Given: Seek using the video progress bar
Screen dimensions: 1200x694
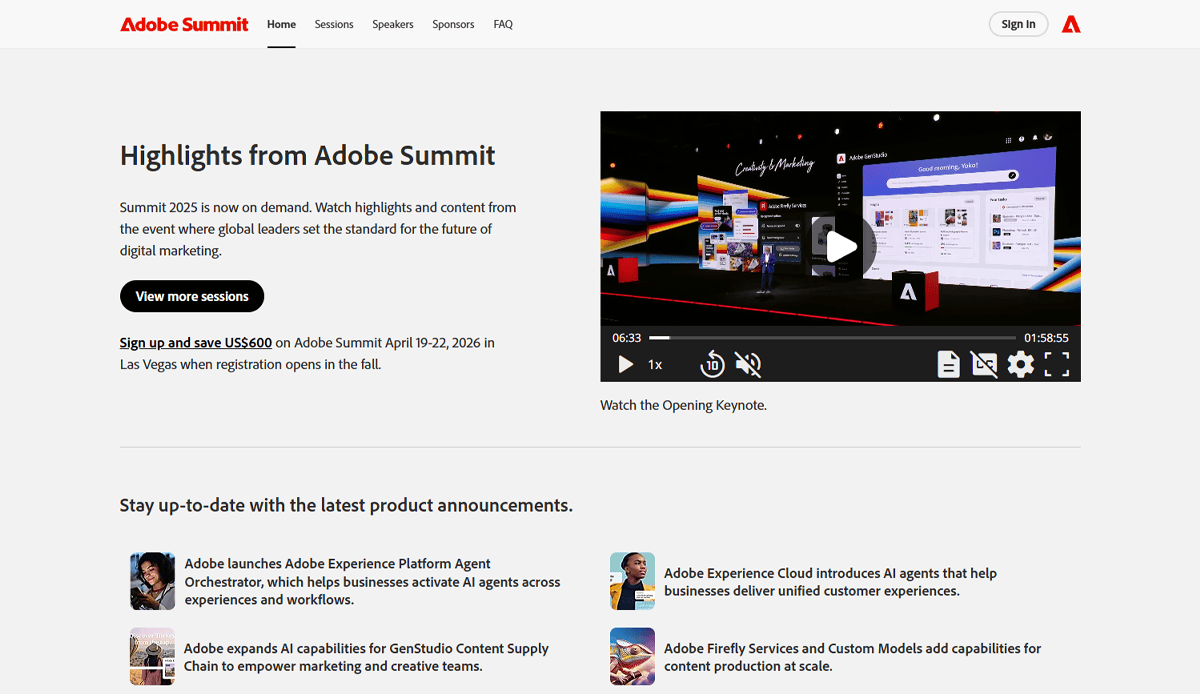Looking at the screenshot, I should tap(830, 337).
